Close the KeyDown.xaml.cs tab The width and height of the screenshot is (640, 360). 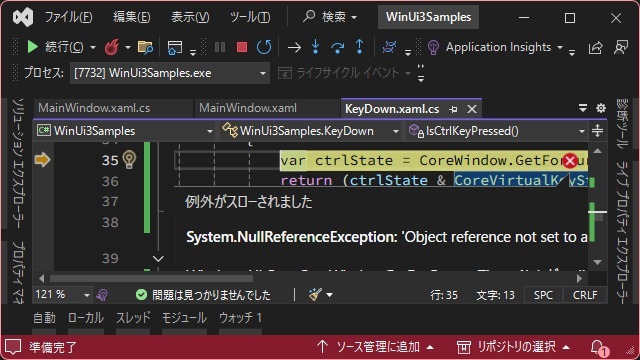click(472, 109)
